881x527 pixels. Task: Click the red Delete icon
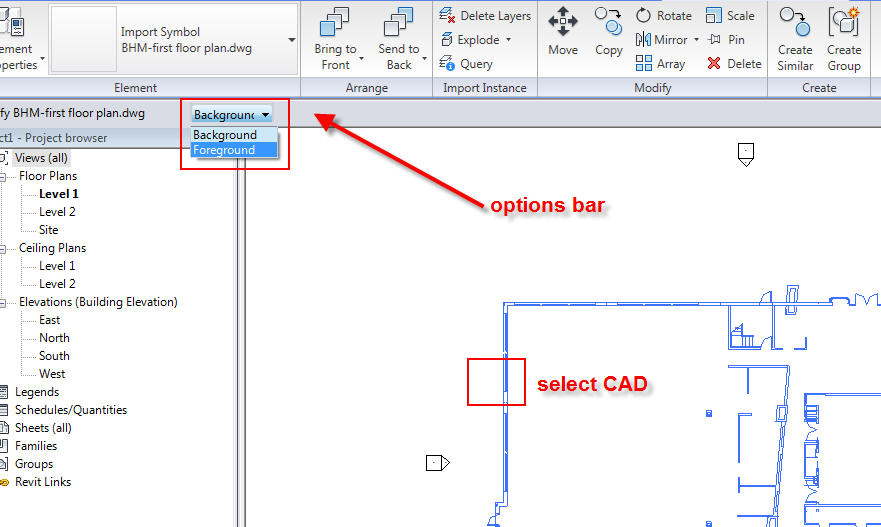(x=714, y=63)
